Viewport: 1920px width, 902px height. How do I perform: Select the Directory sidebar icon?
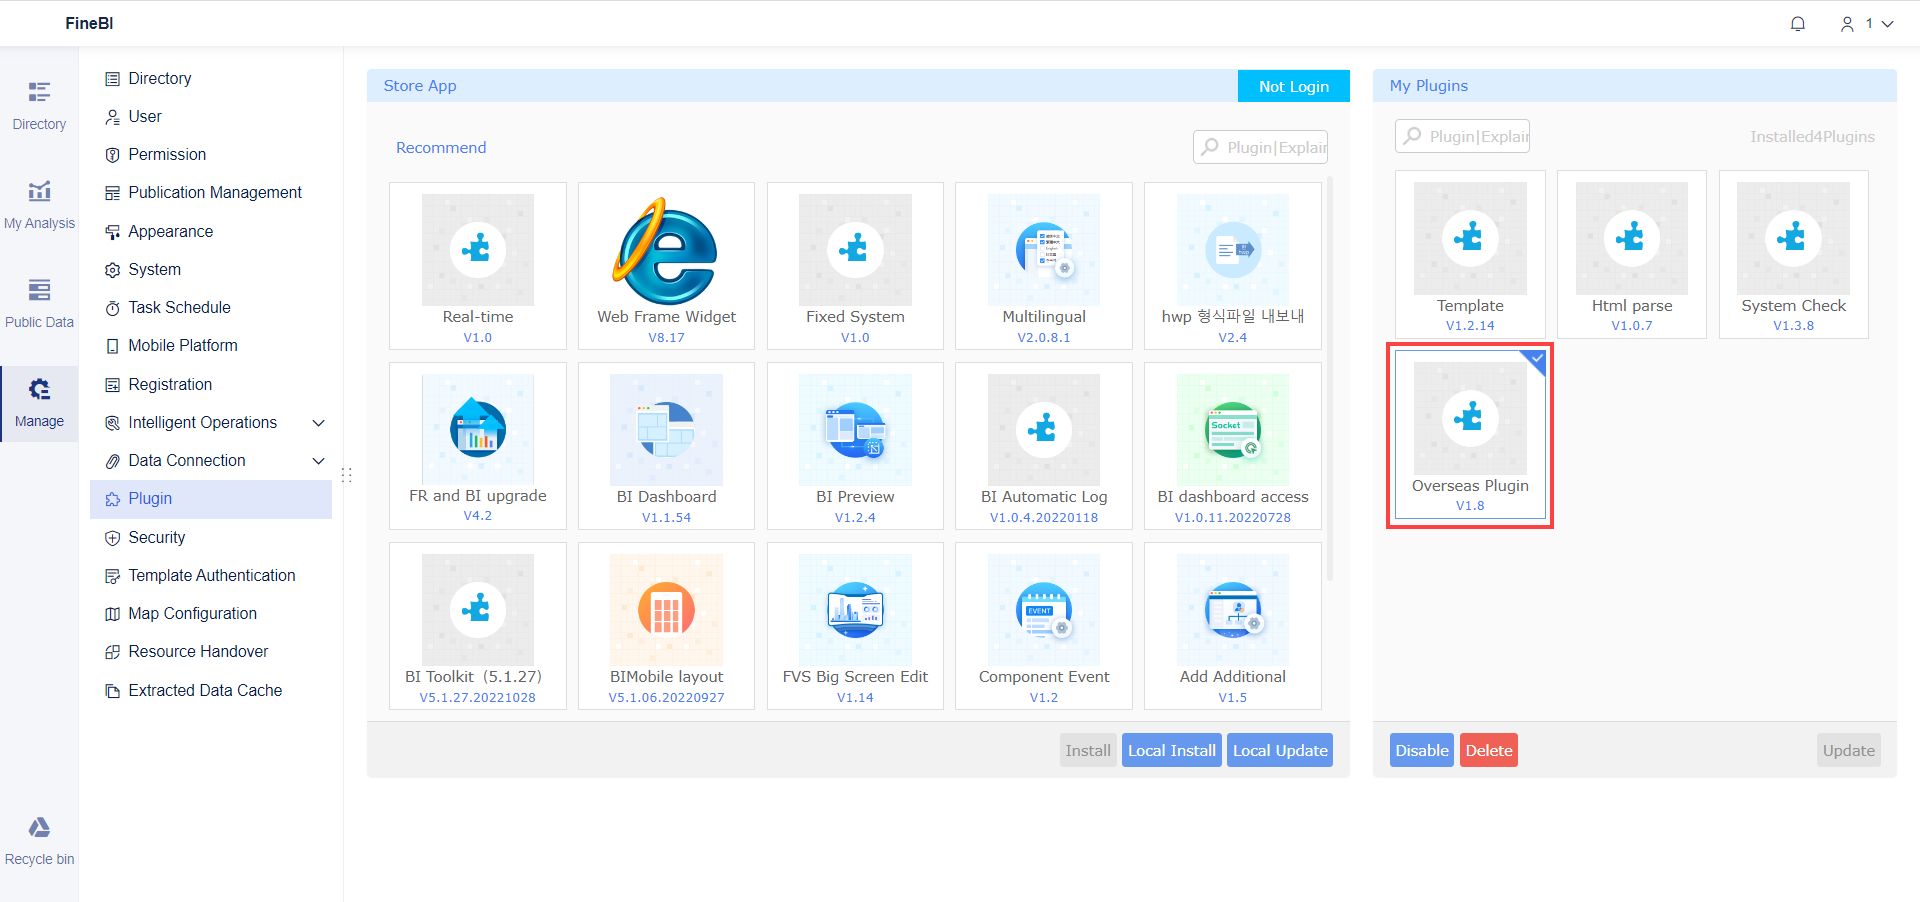click(x=39, y=104)
